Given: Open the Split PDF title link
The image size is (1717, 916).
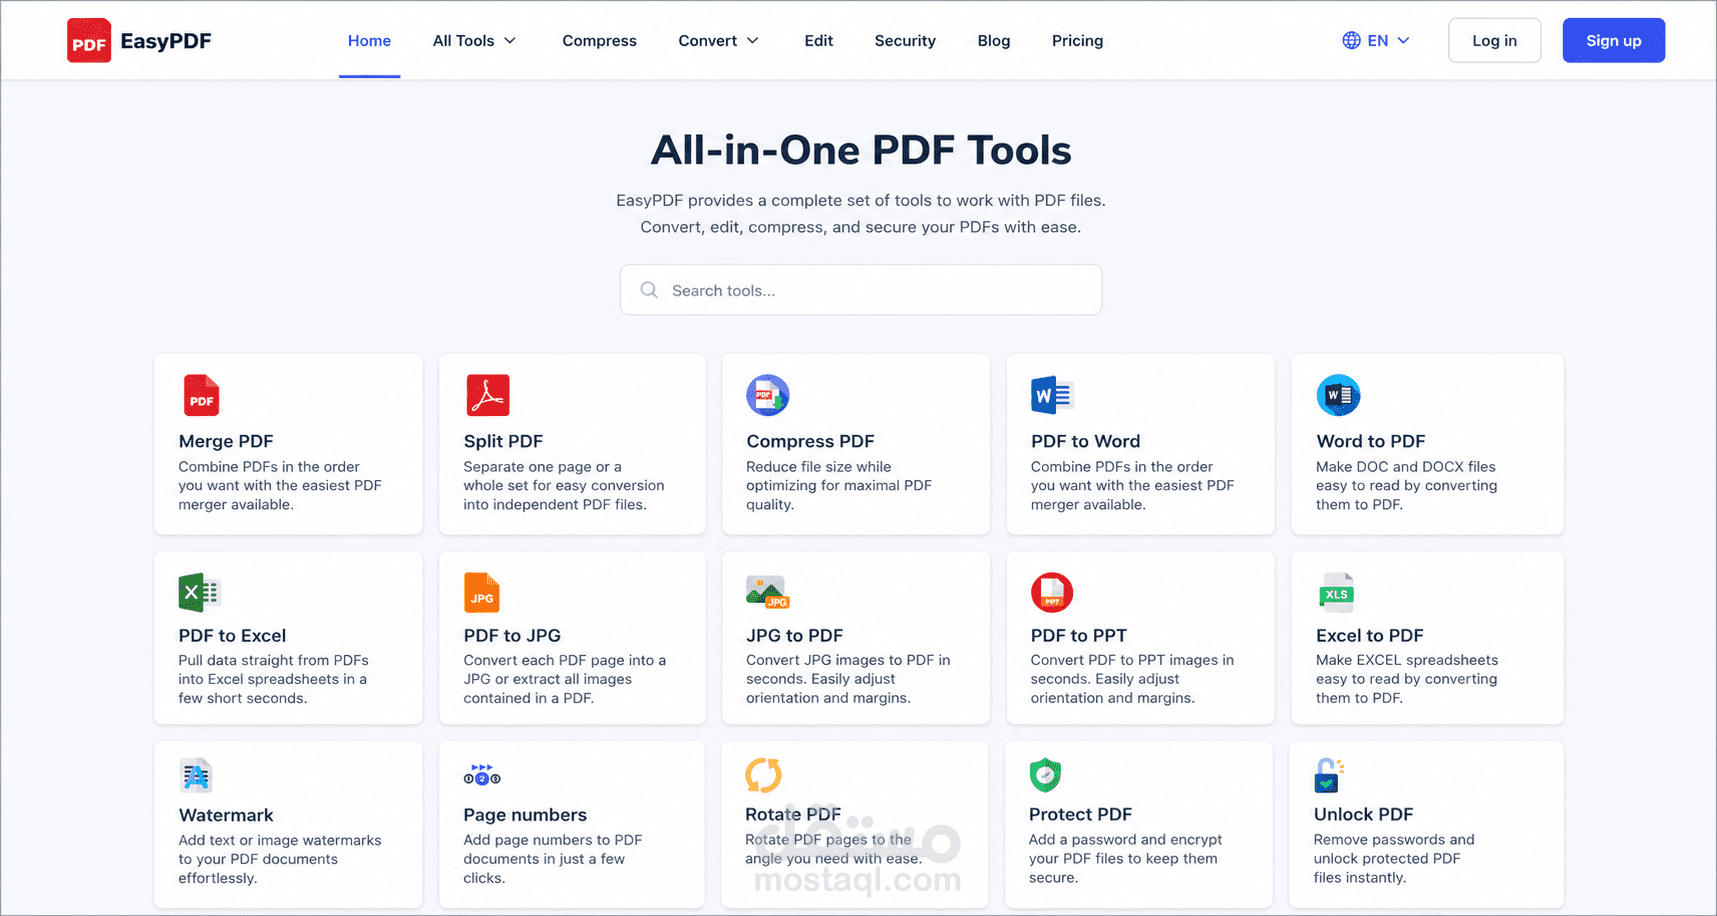Looking at the screenshot, I should pos(503,441).
